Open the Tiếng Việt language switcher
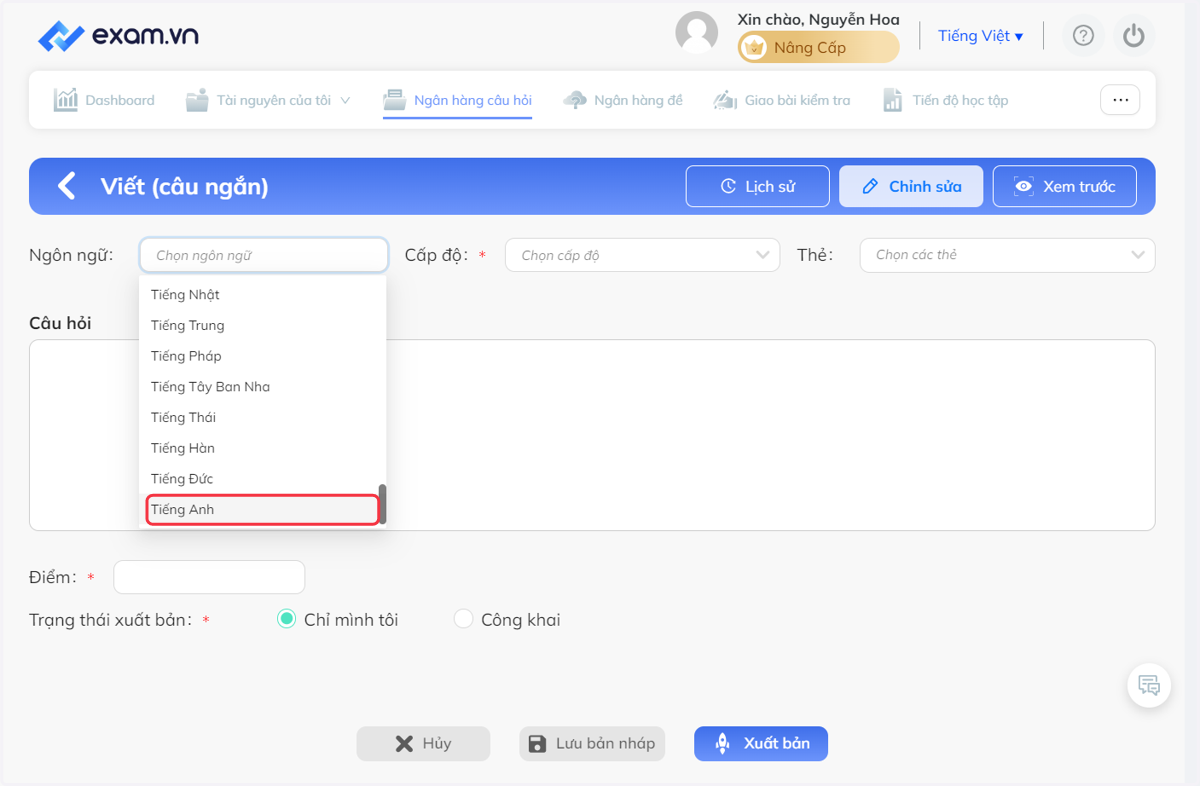The image size is (1200, 786). click(x=980, y=36)
